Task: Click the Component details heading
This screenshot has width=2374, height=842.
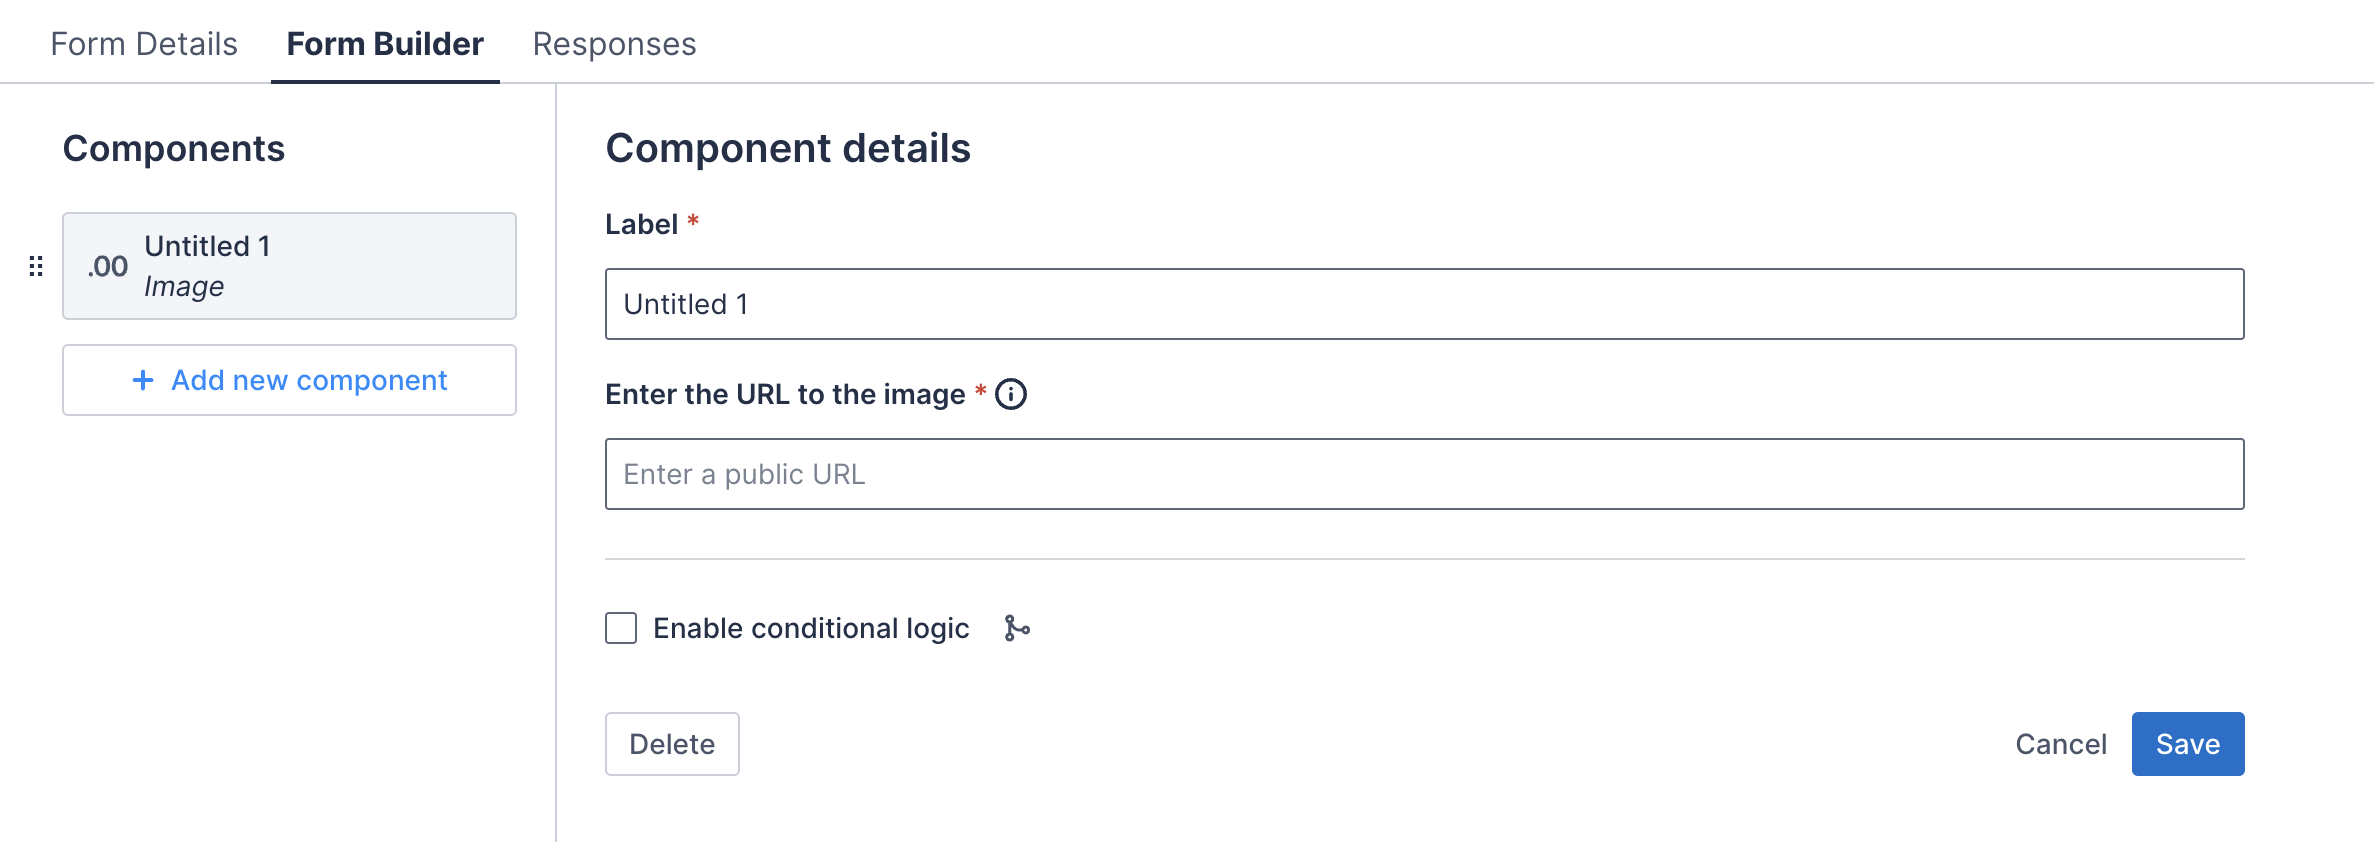Action: (788, 148)
